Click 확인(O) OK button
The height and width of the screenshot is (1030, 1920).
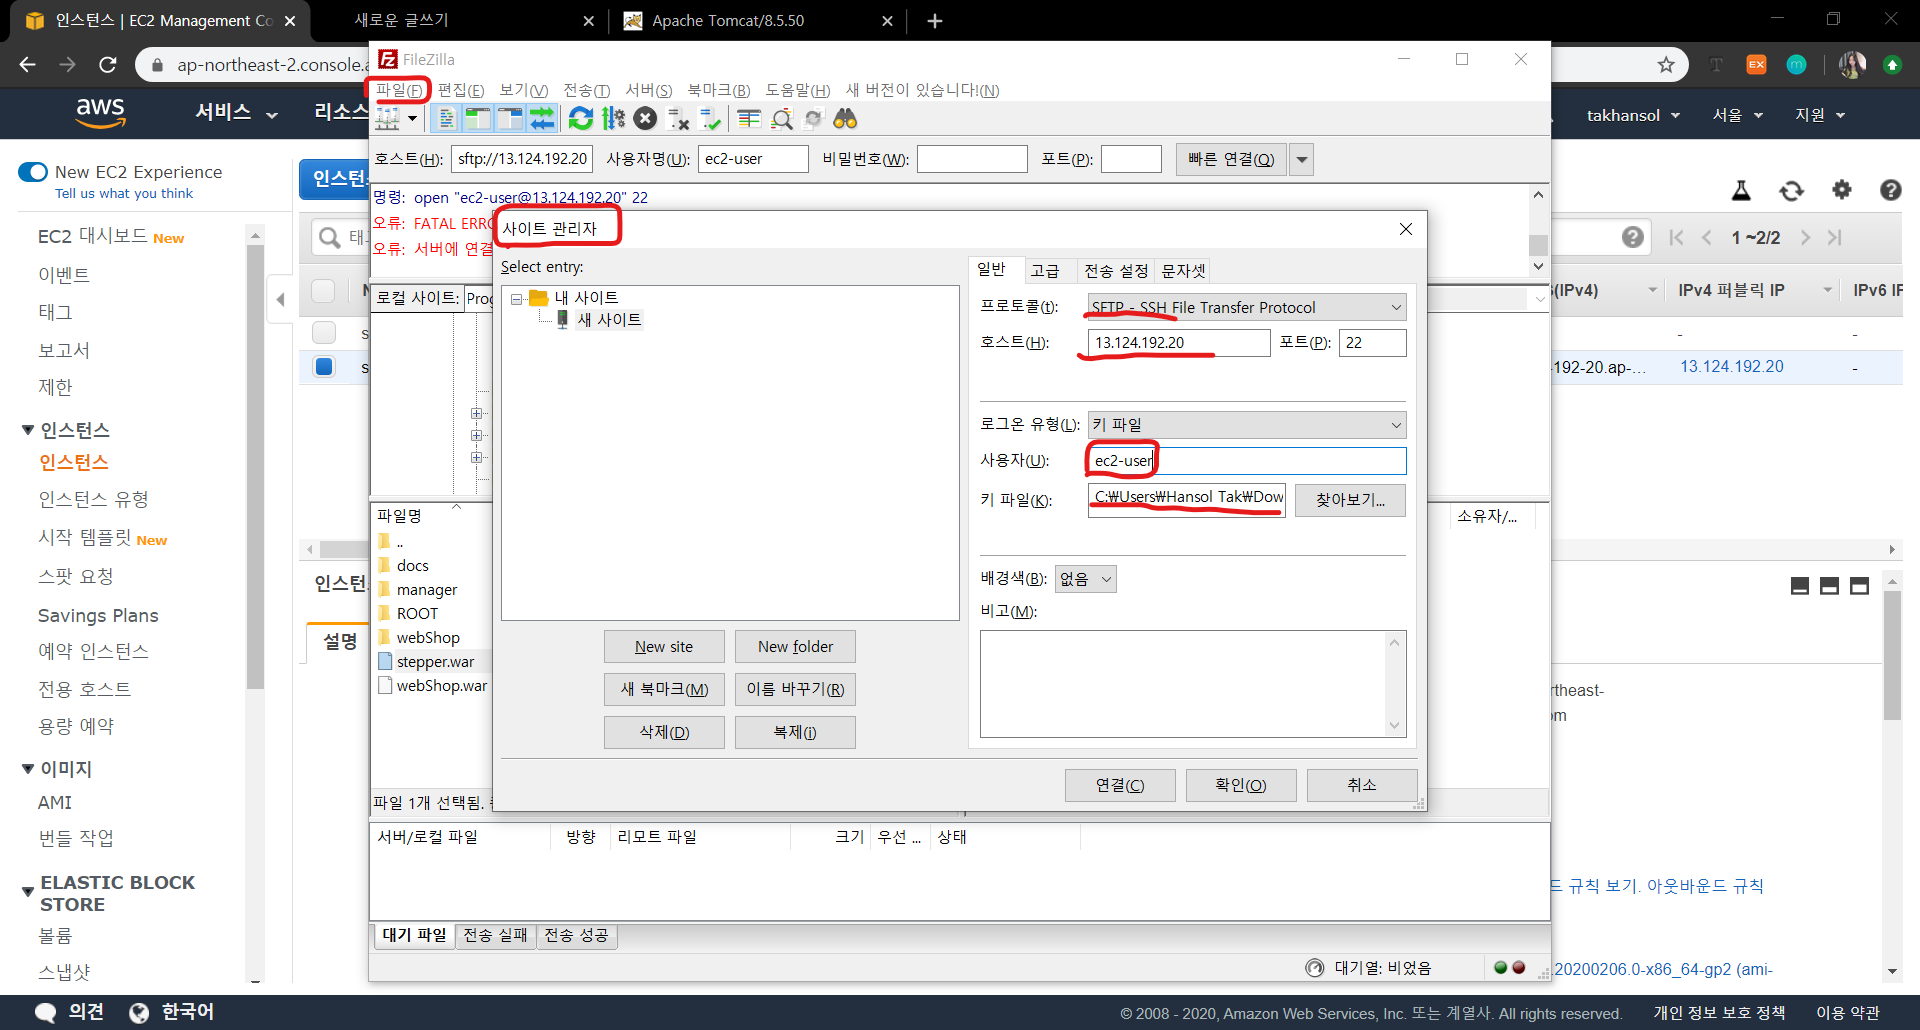coord(1241,785)
